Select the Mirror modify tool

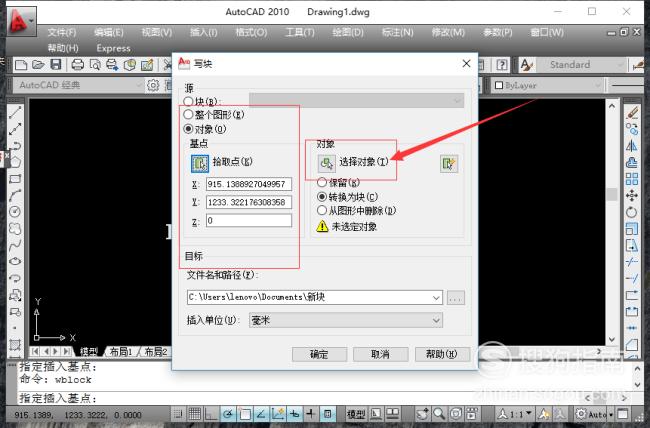(632, 146)
